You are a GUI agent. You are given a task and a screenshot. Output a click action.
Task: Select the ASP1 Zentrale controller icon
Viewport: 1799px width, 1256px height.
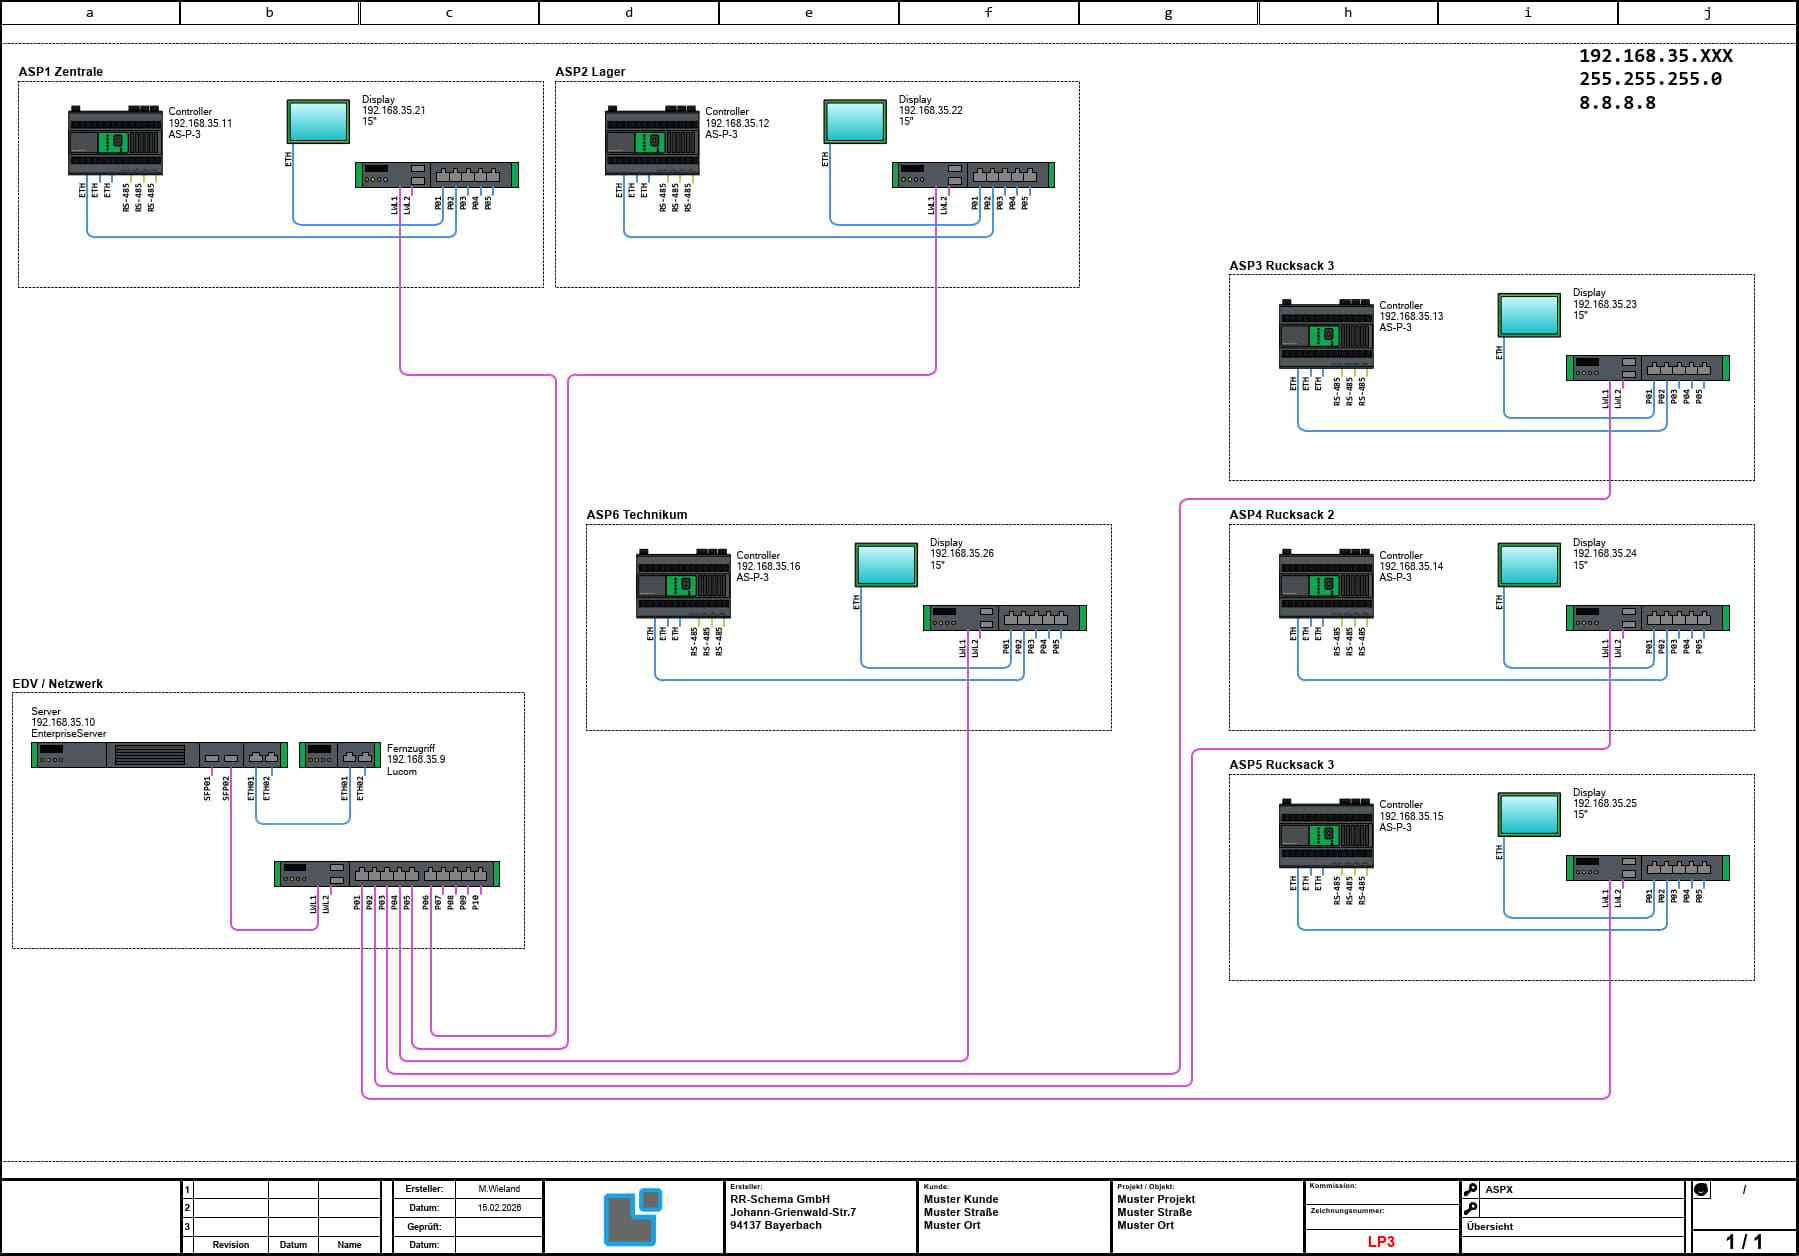coord(115,141)
